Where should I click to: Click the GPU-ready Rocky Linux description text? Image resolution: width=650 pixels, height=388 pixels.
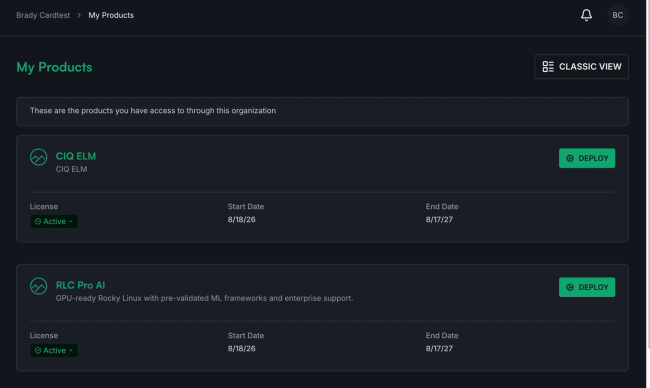pos(204,298)
